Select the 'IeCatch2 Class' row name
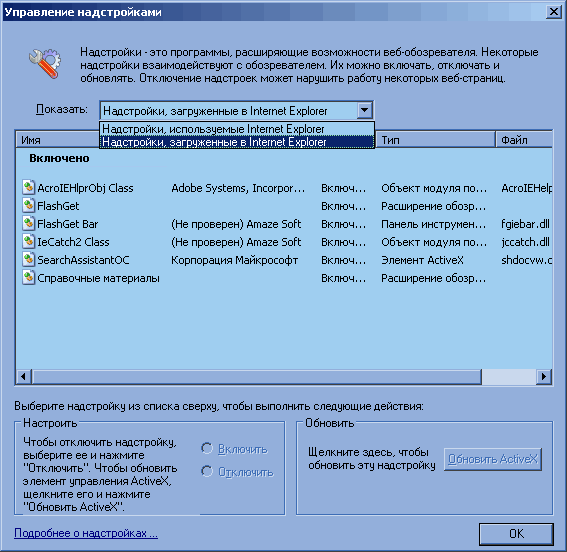 click(73, 242)
